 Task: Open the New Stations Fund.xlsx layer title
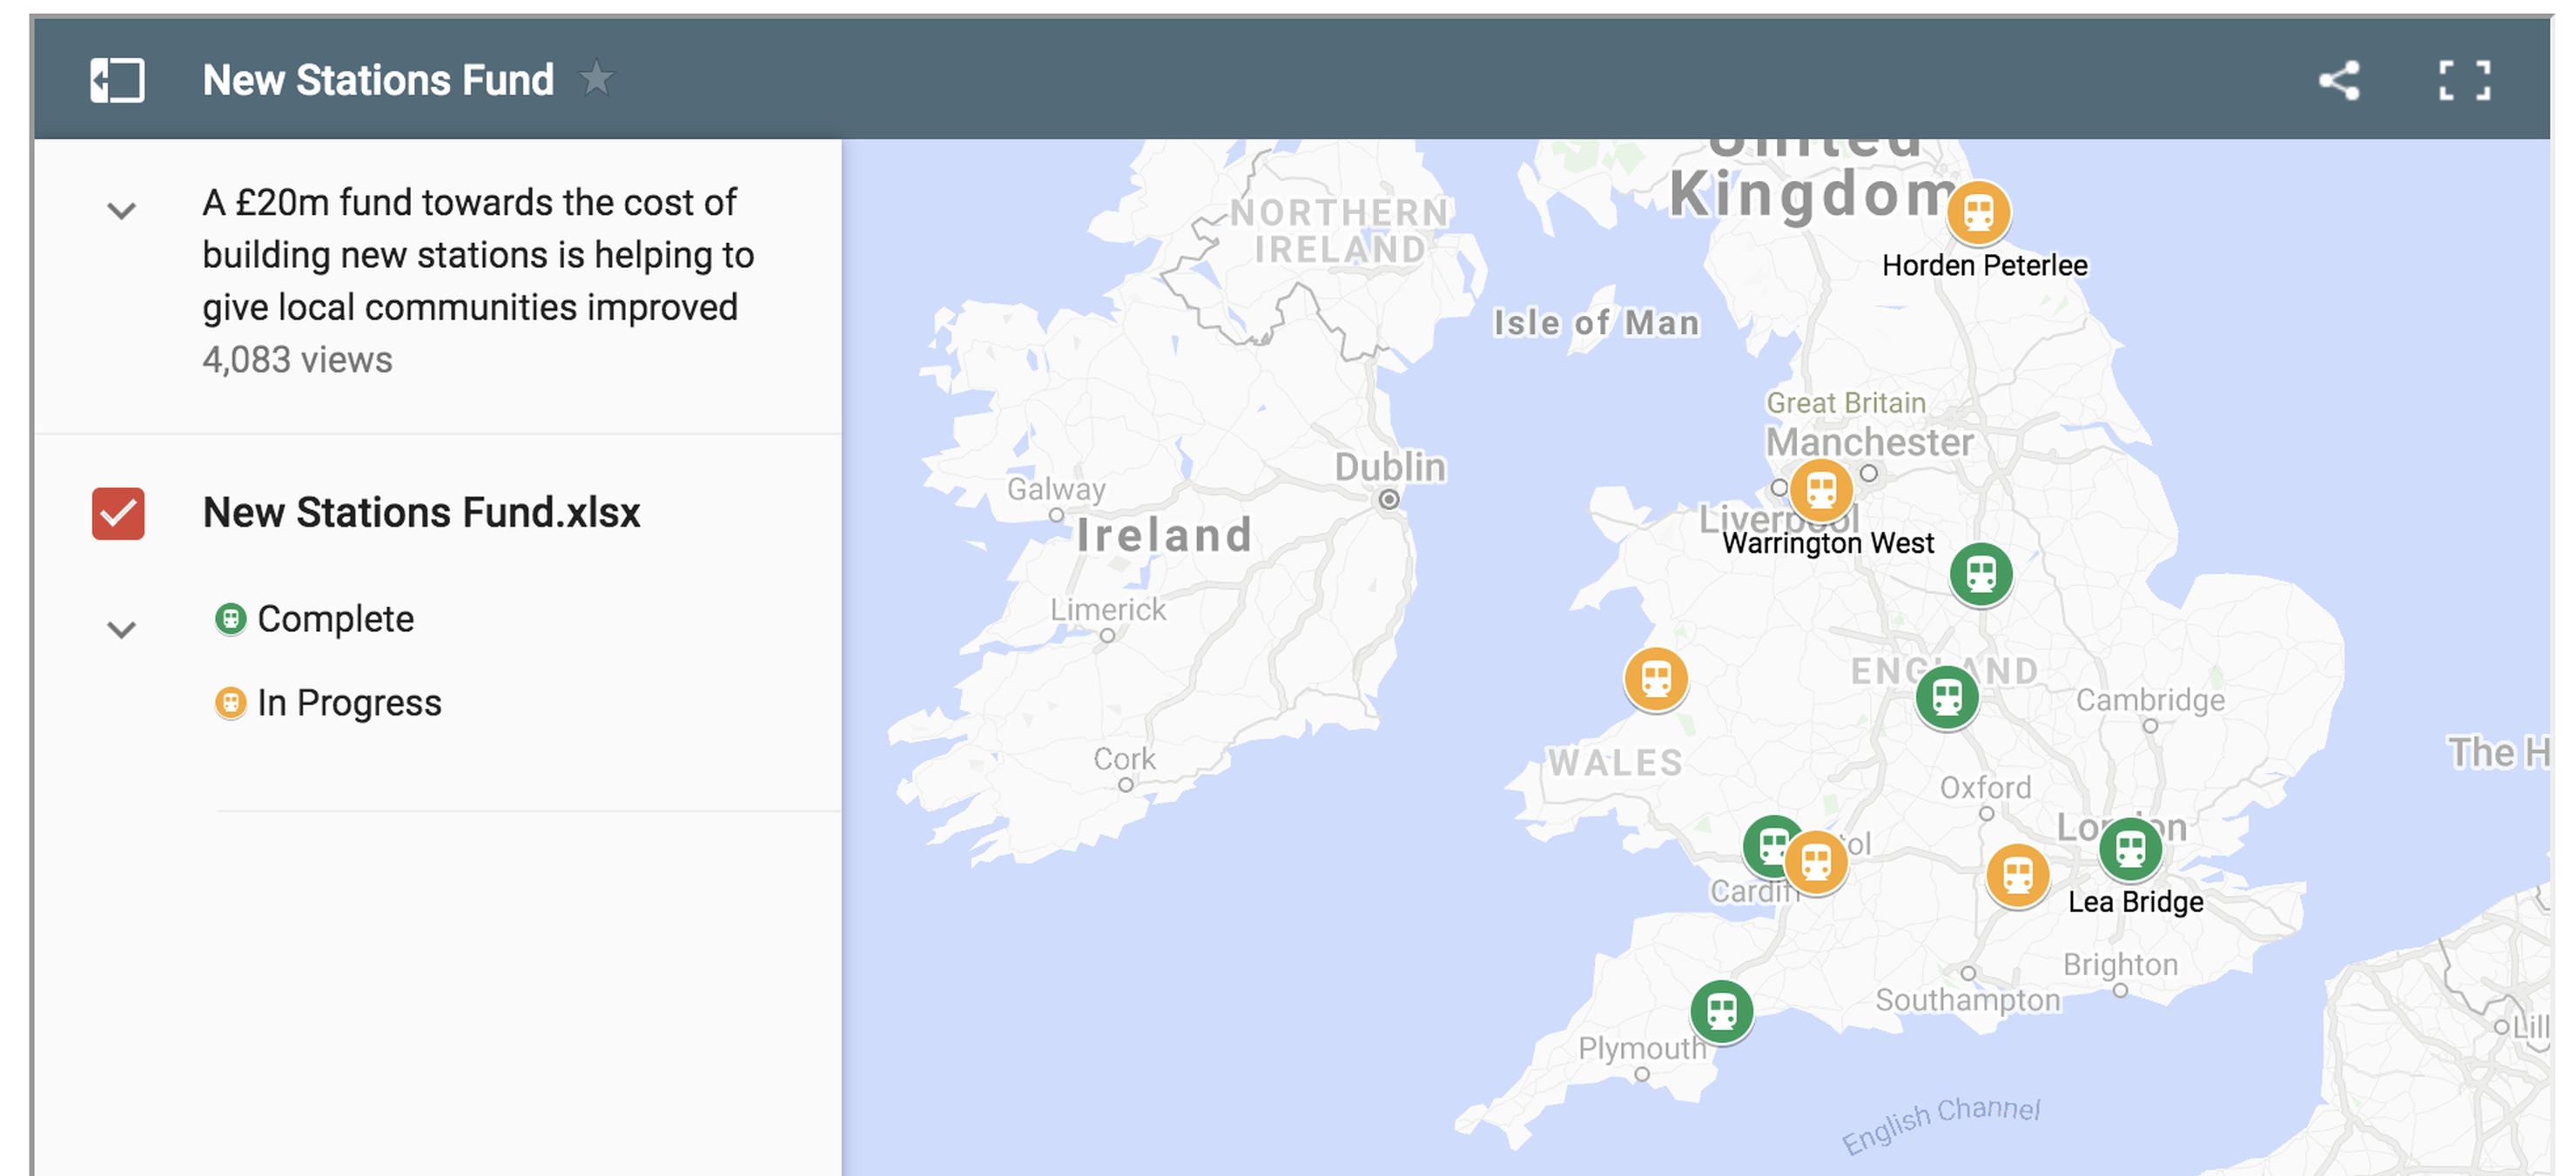click(421, 513)
